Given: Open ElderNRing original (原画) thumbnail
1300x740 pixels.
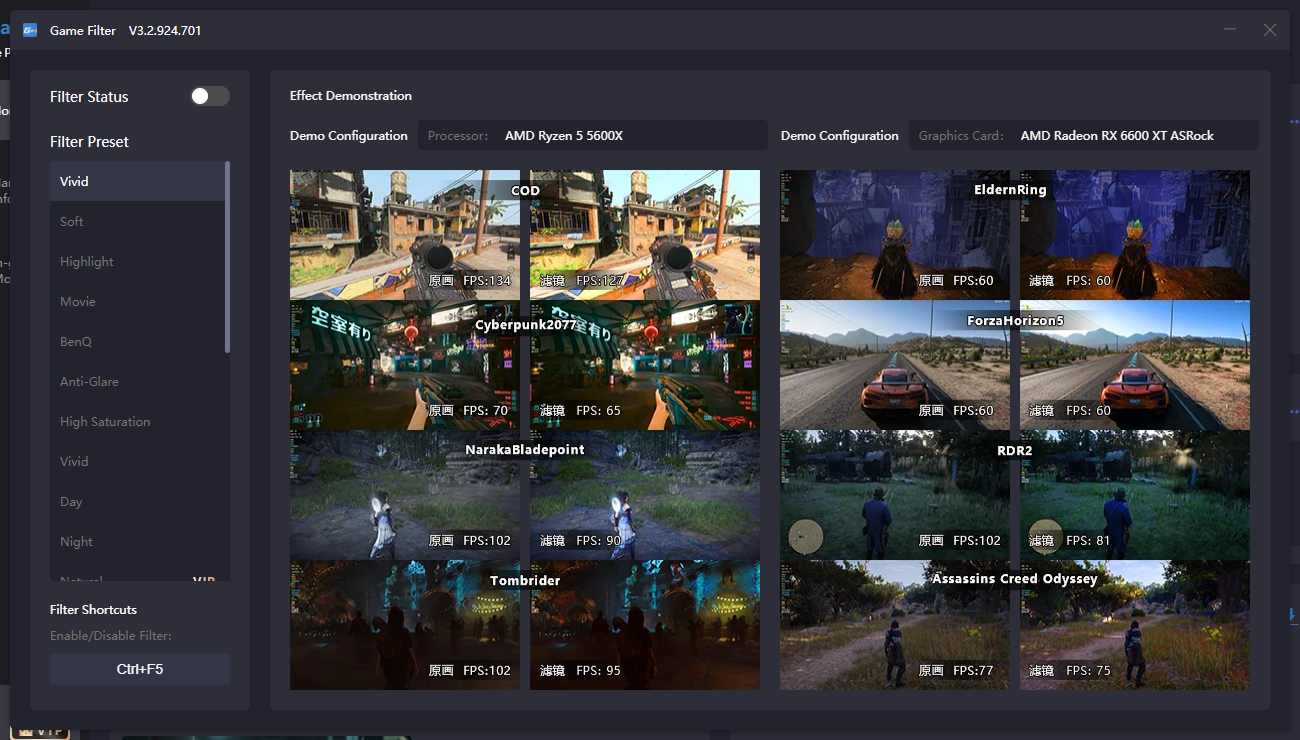Looking at the screenshot, I should point(895,235).
